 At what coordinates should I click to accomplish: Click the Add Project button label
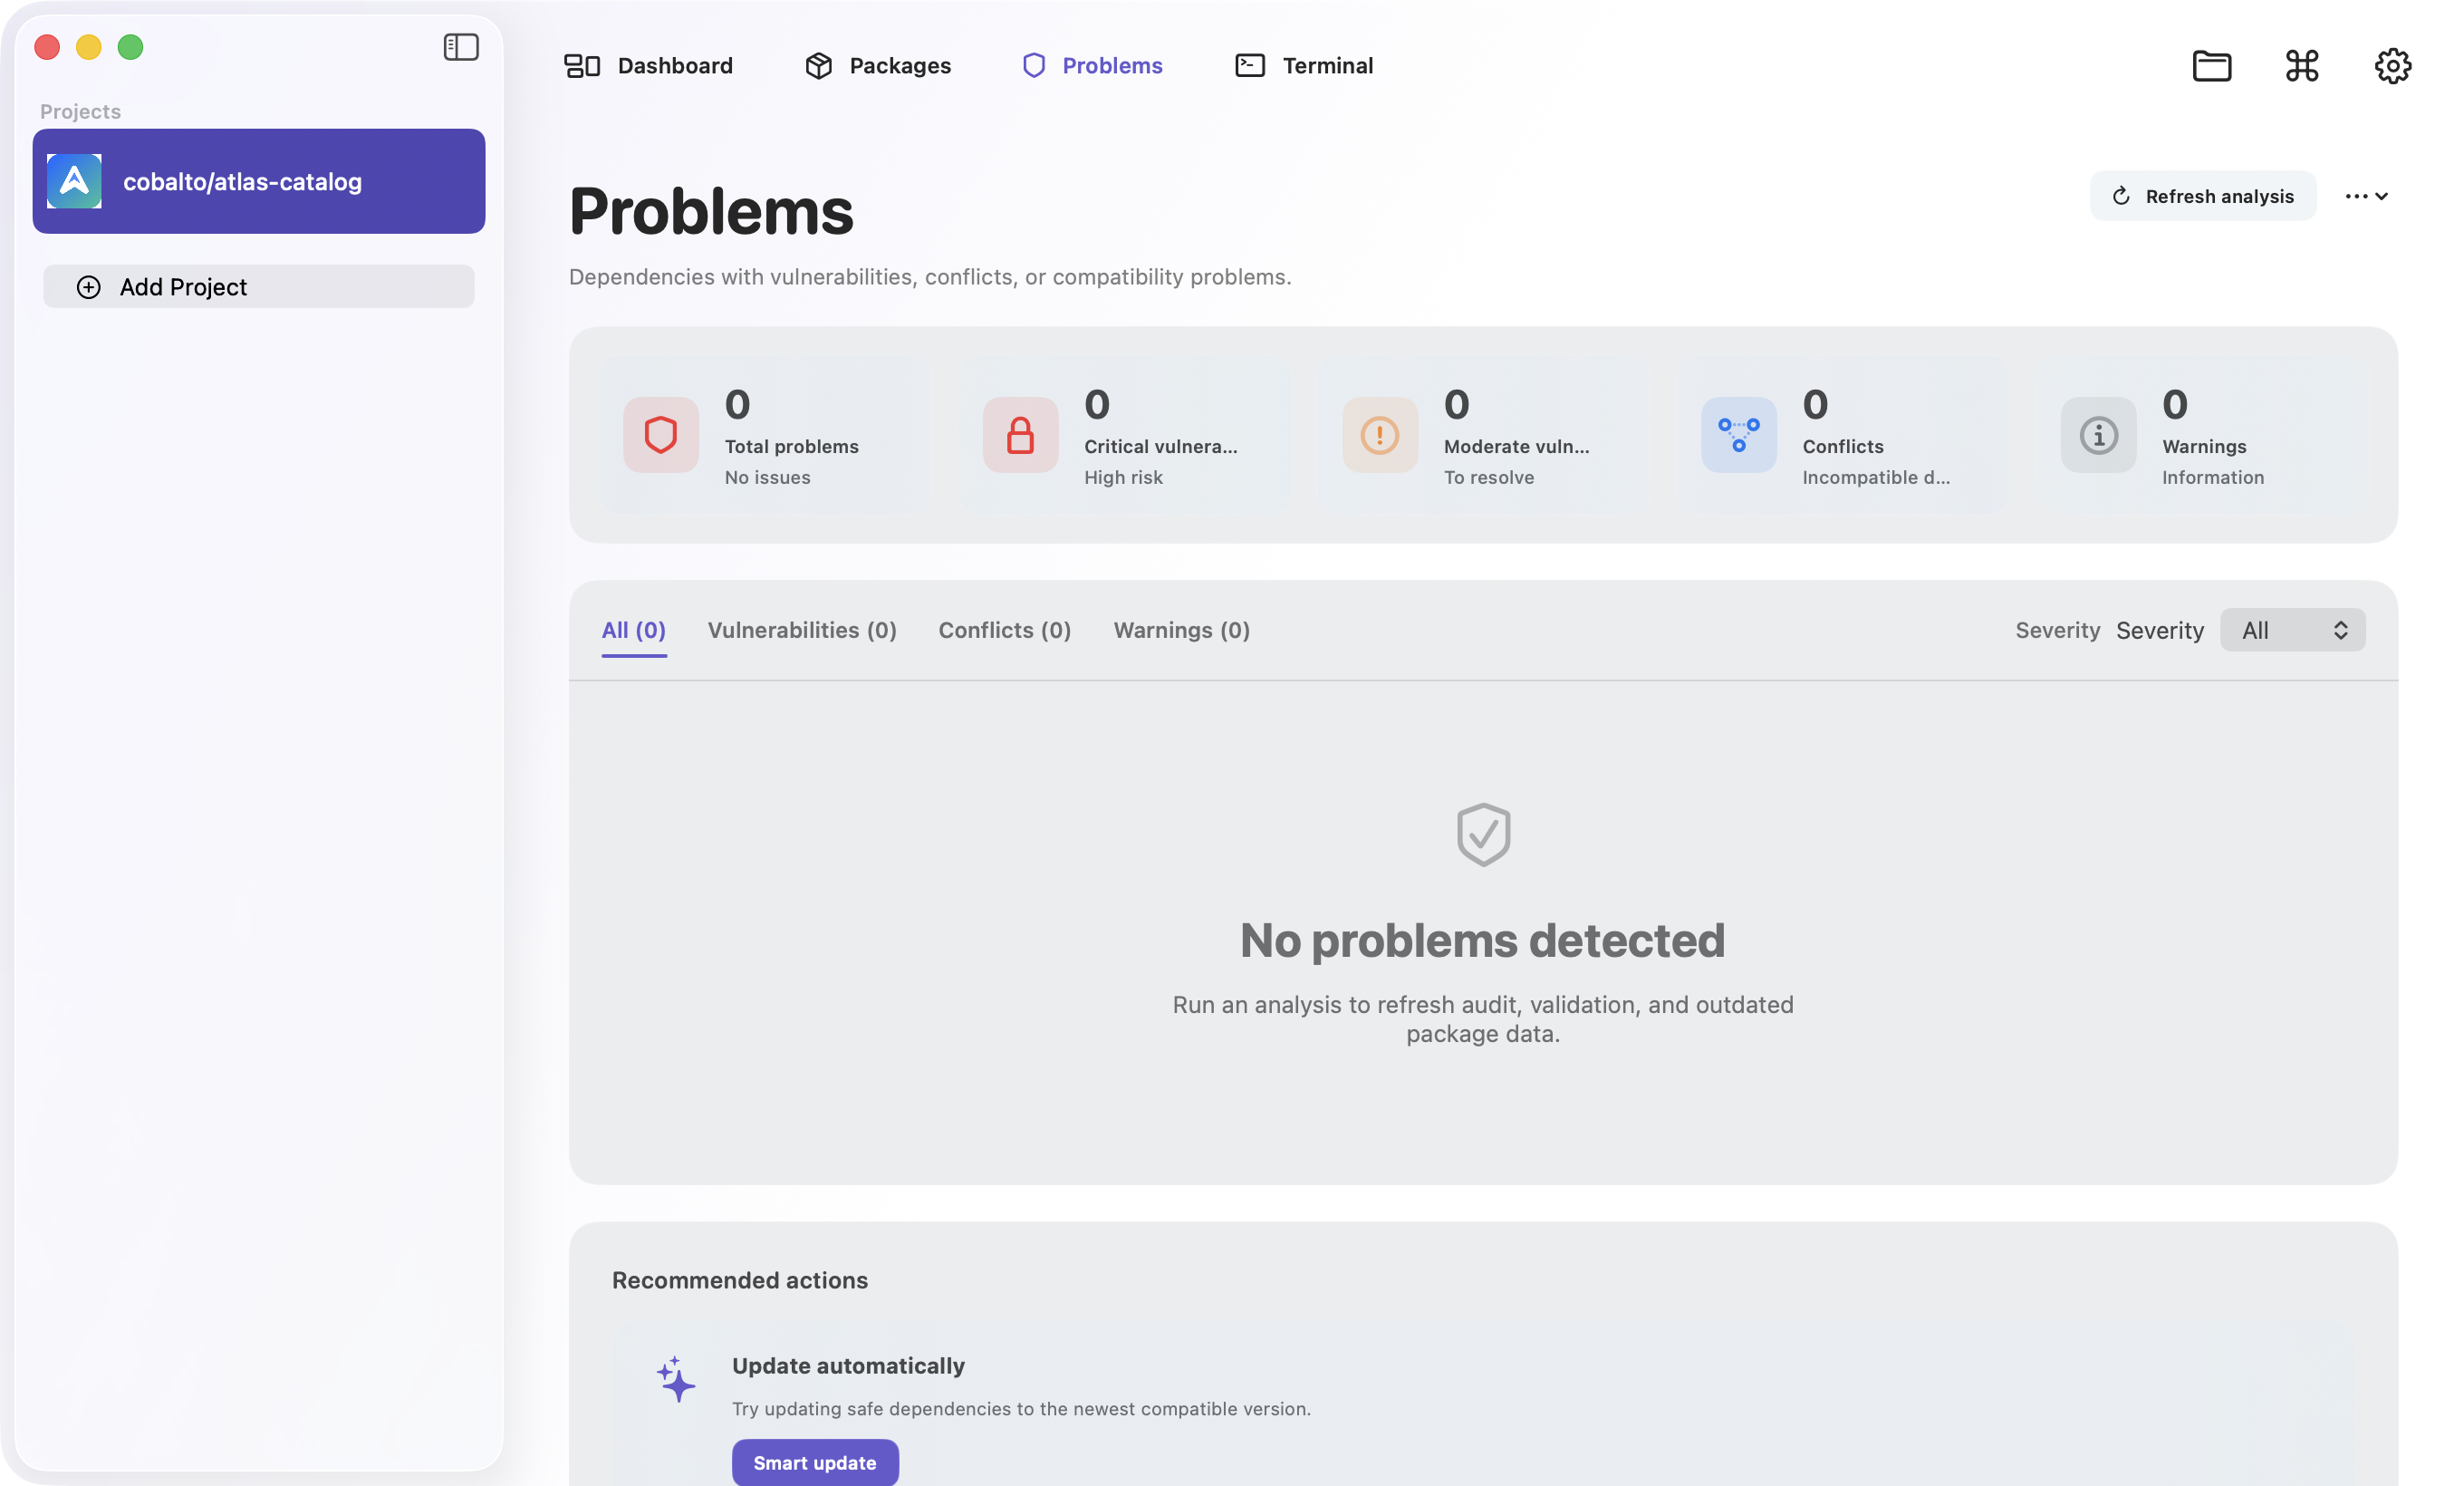[x=183, y=287]
